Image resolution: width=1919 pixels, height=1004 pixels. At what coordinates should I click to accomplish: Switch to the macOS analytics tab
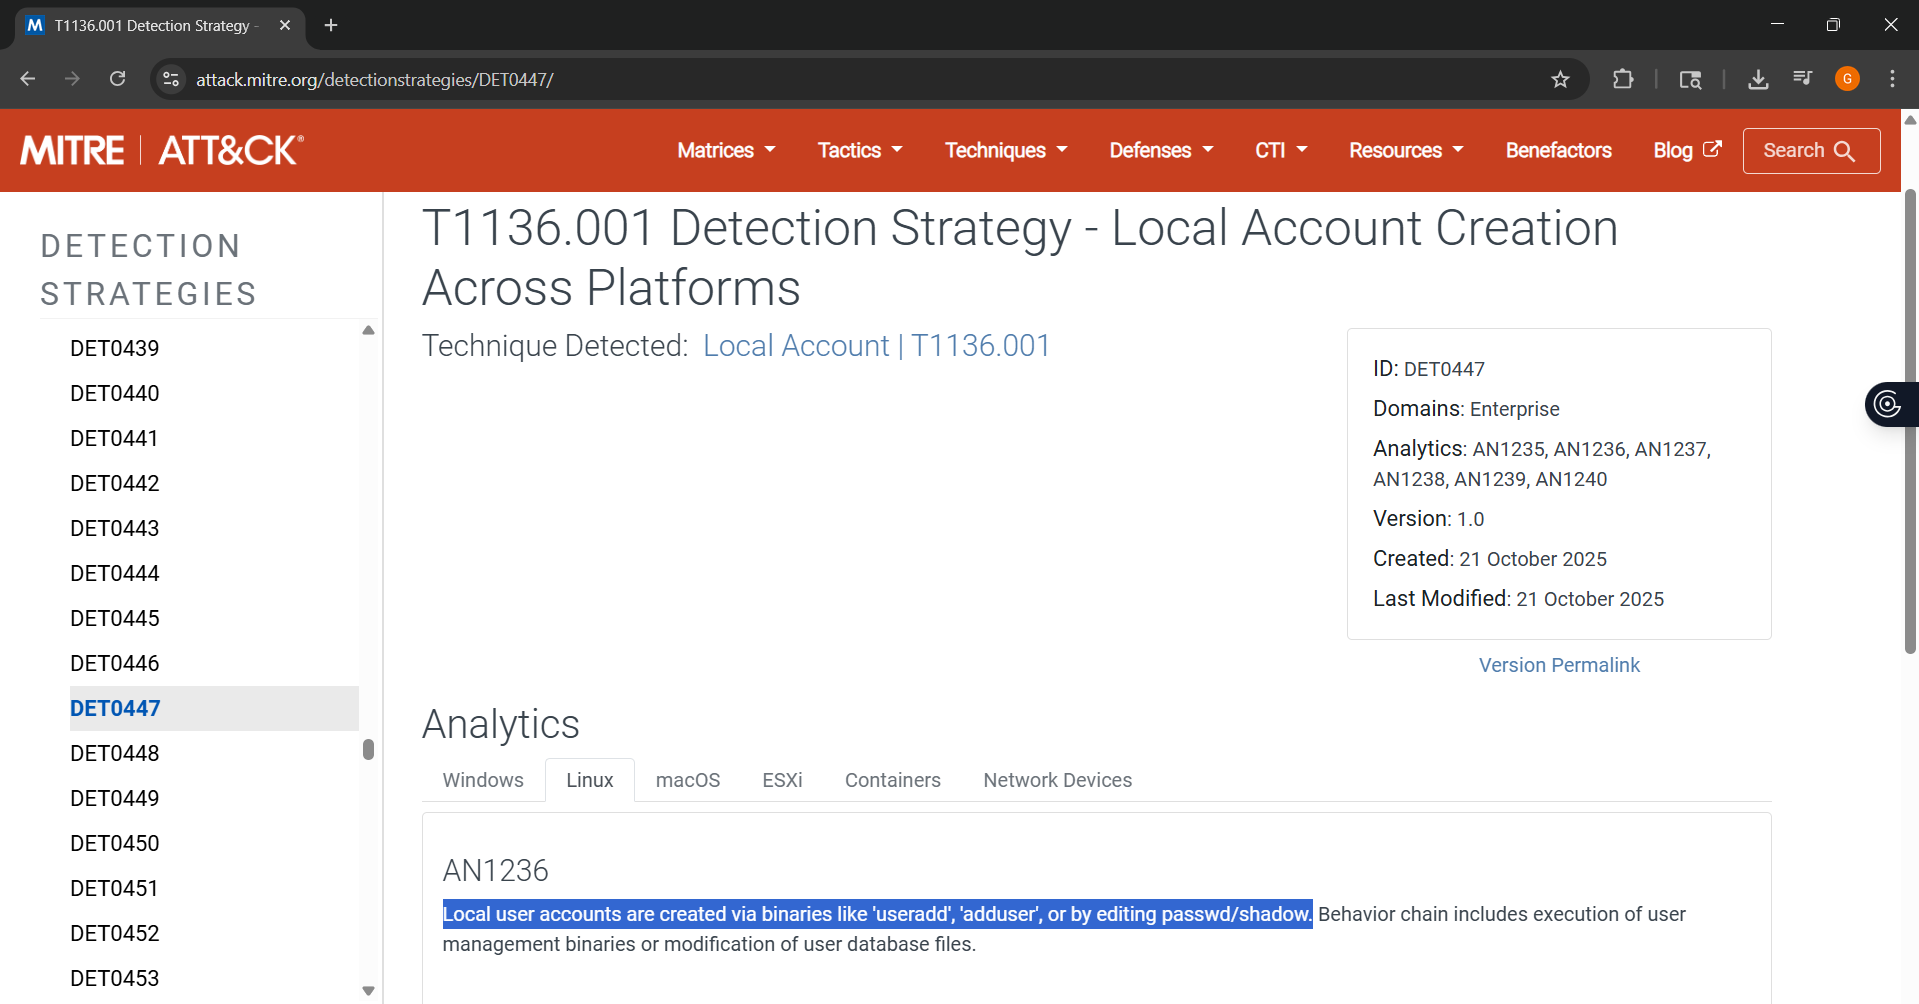point(688,780)
